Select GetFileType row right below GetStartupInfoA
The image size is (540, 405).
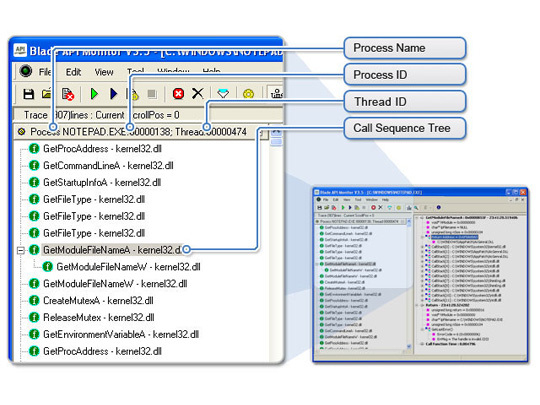(94, 199)
